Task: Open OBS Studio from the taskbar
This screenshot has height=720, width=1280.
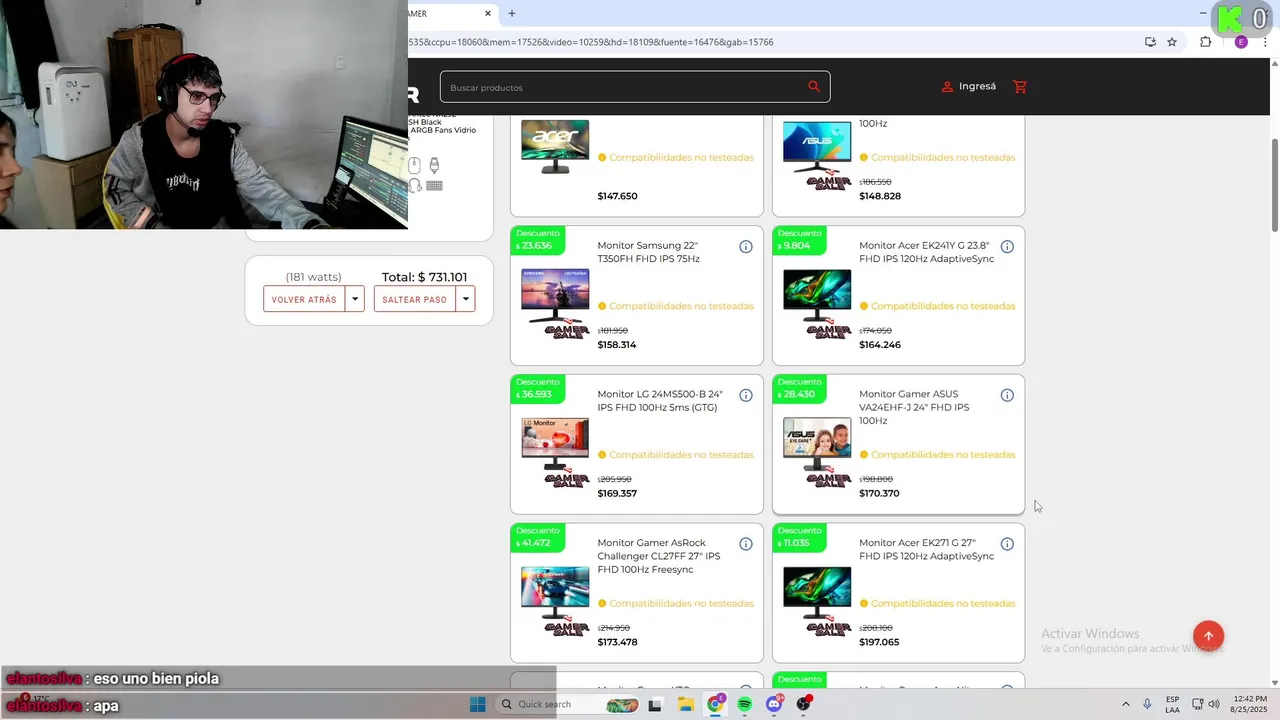Action: tap(804, 704)
